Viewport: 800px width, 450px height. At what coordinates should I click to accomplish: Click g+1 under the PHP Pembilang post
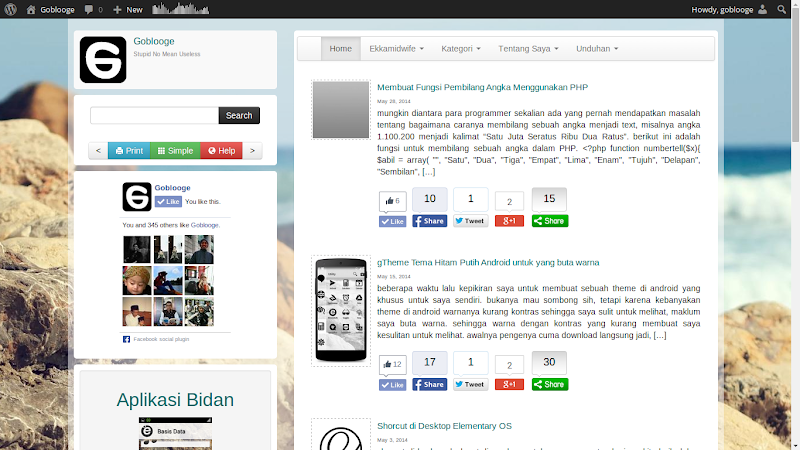(x=509, y=221)
